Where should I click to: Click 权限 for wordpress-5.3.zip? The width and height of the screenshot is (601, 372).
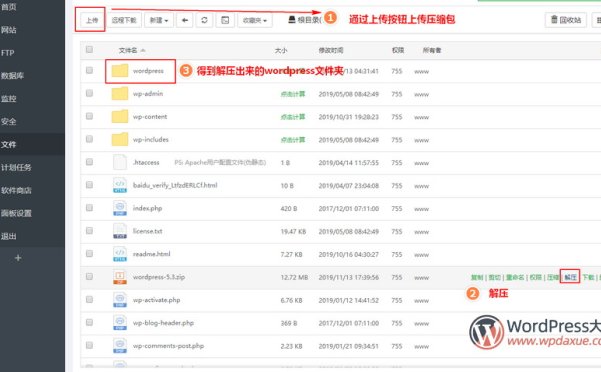(x=535, y=277)
